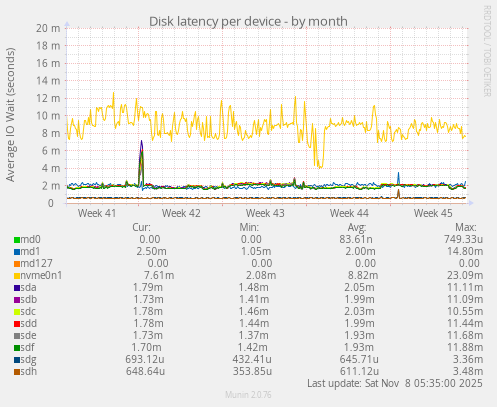Select the sda legend label
The height and width of the screenshot is (407, 497).
(29, 287)
